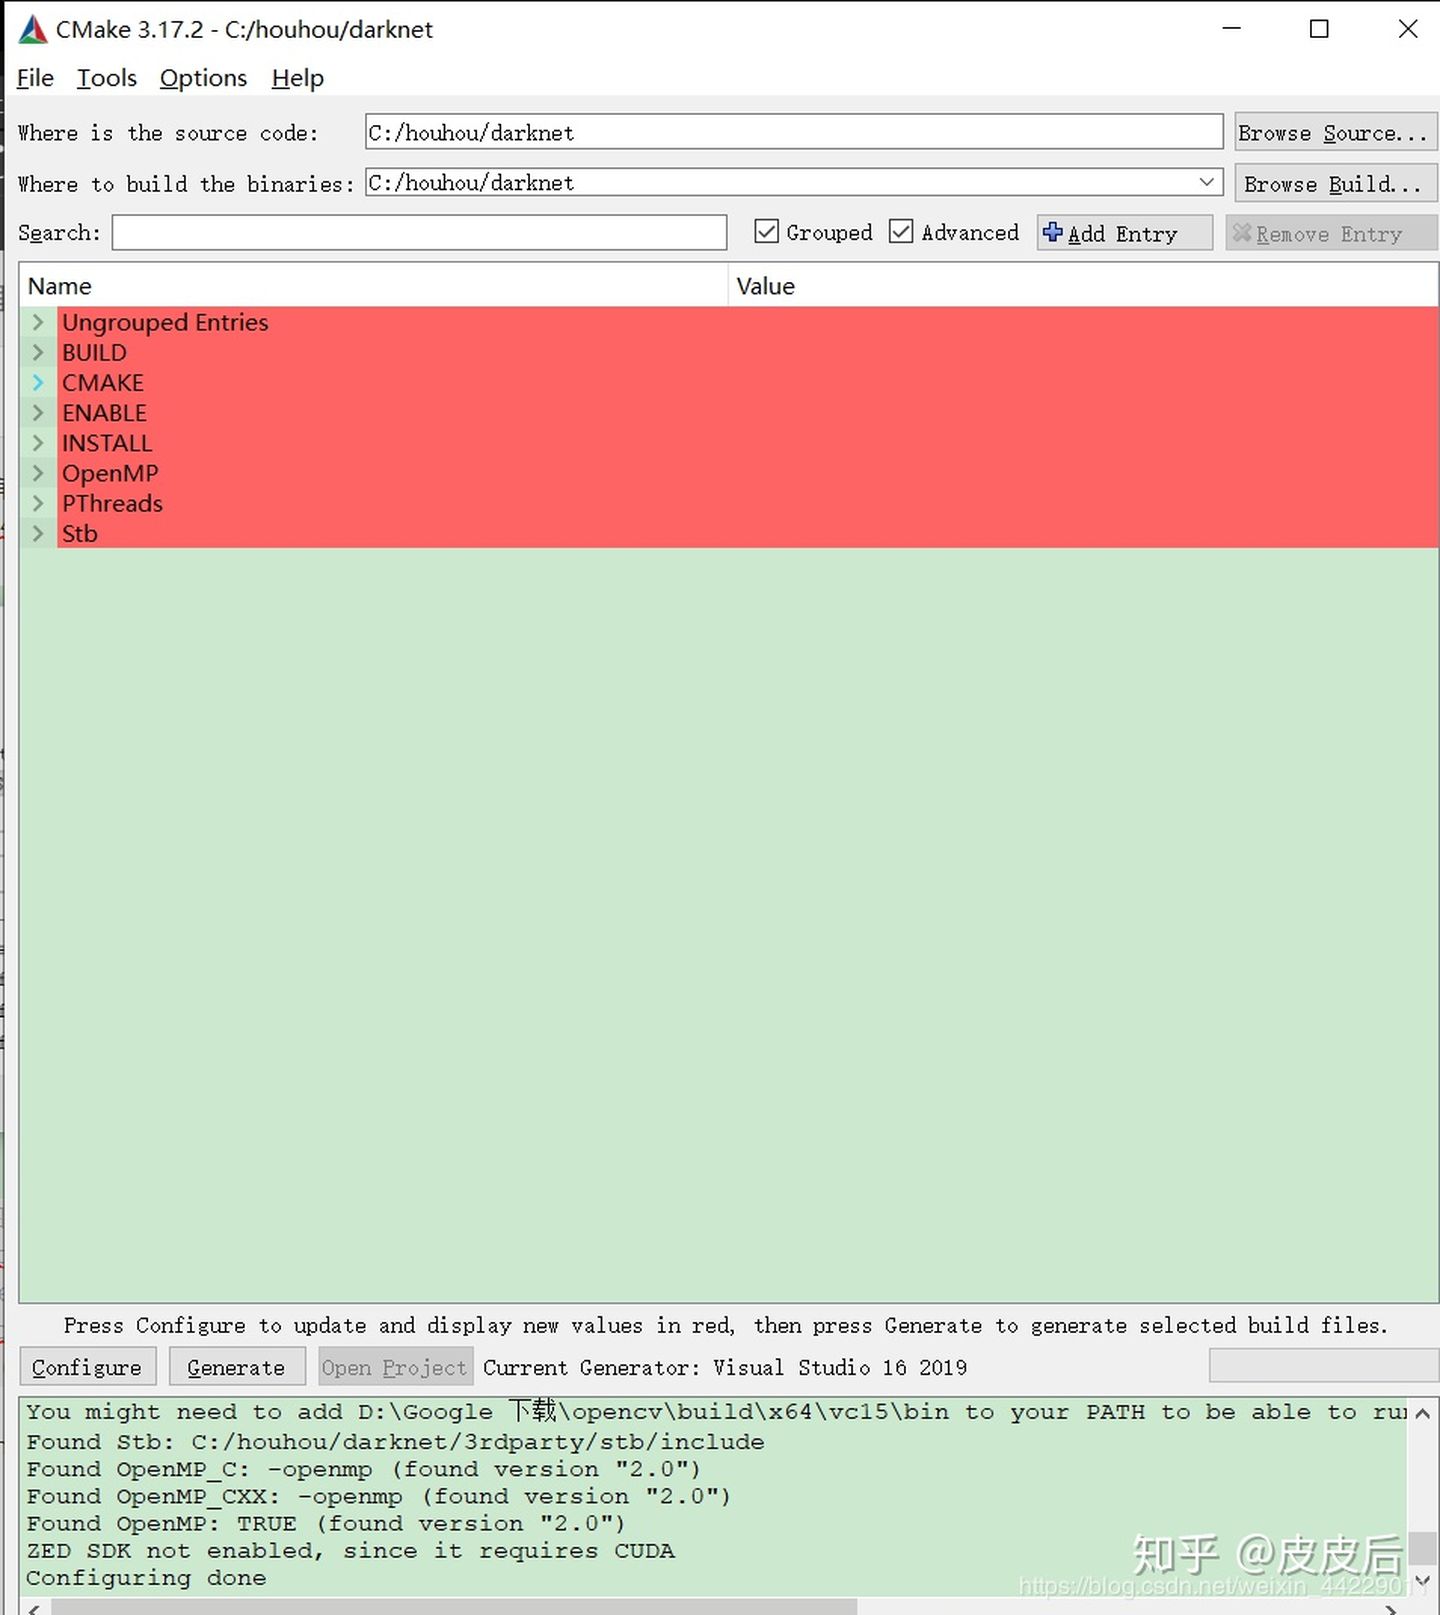Expand the Ungrouped Entries group
Screen dimensions: 1440x1615
pyautogui.click(x=38, y=322)
